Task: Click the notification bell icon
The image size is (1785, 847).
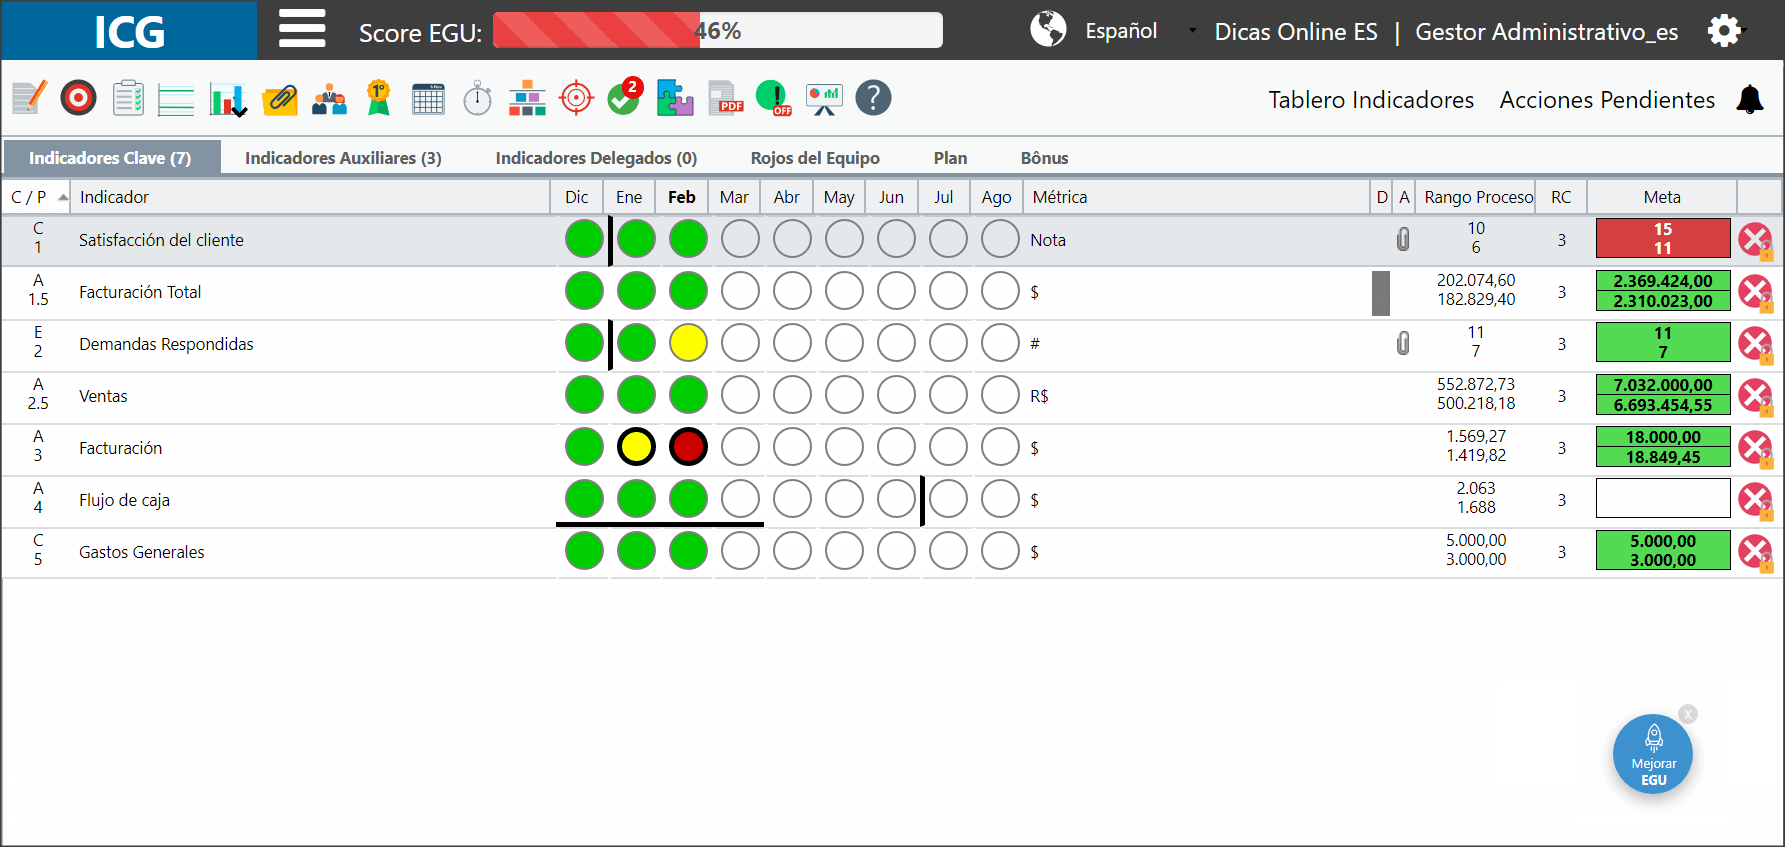Action: pyautogui.click(x=1750, y=100)
